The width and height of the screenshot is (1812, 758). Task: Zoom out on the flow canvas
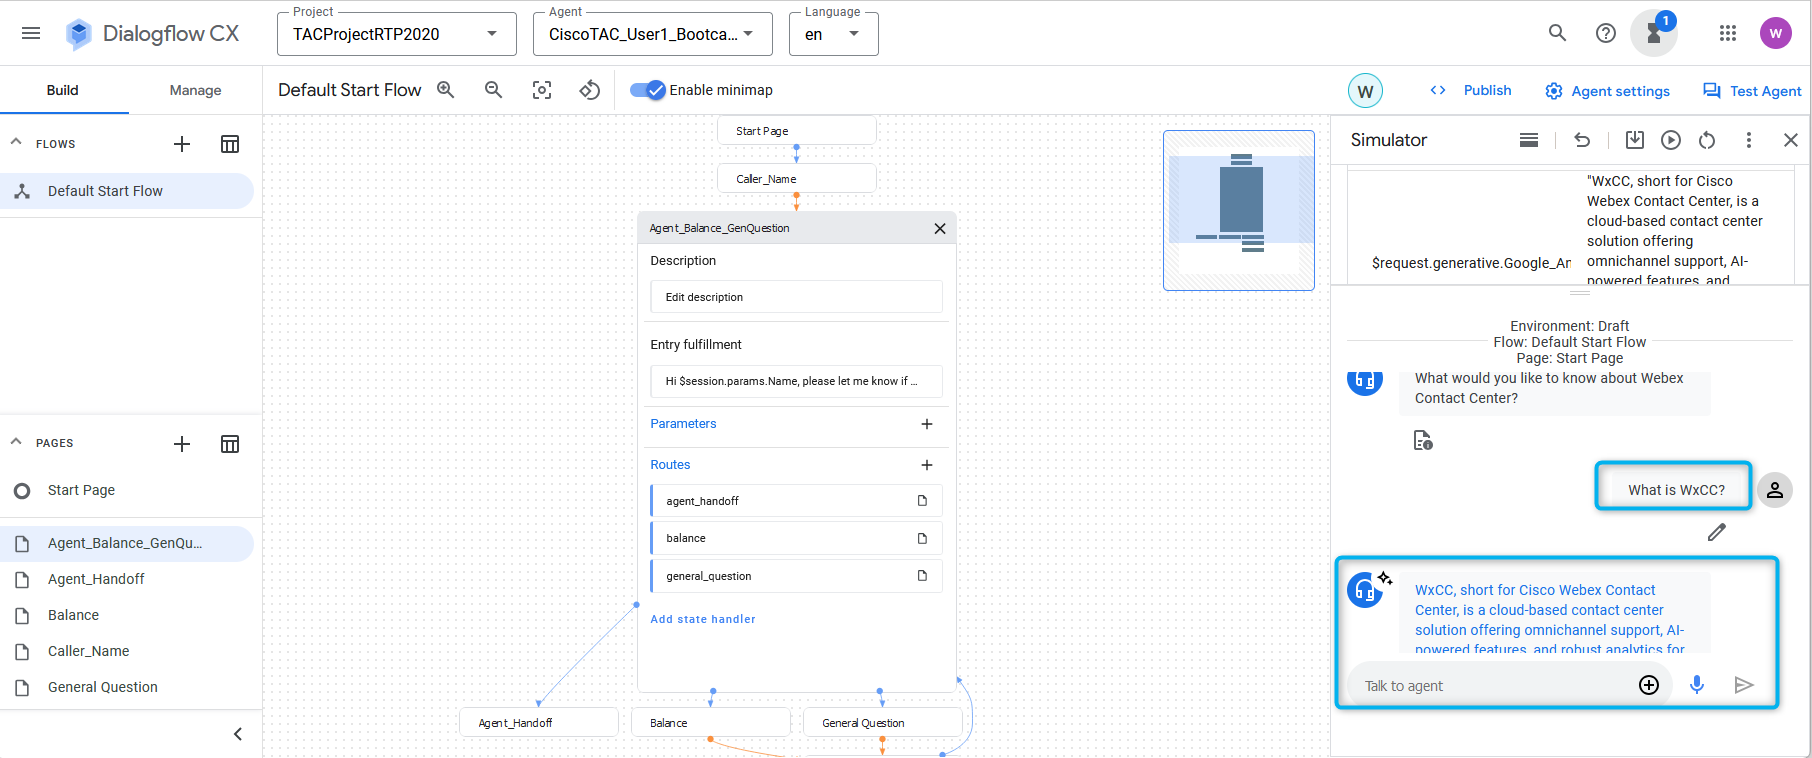pyautogui.click(x=493, y=90)
